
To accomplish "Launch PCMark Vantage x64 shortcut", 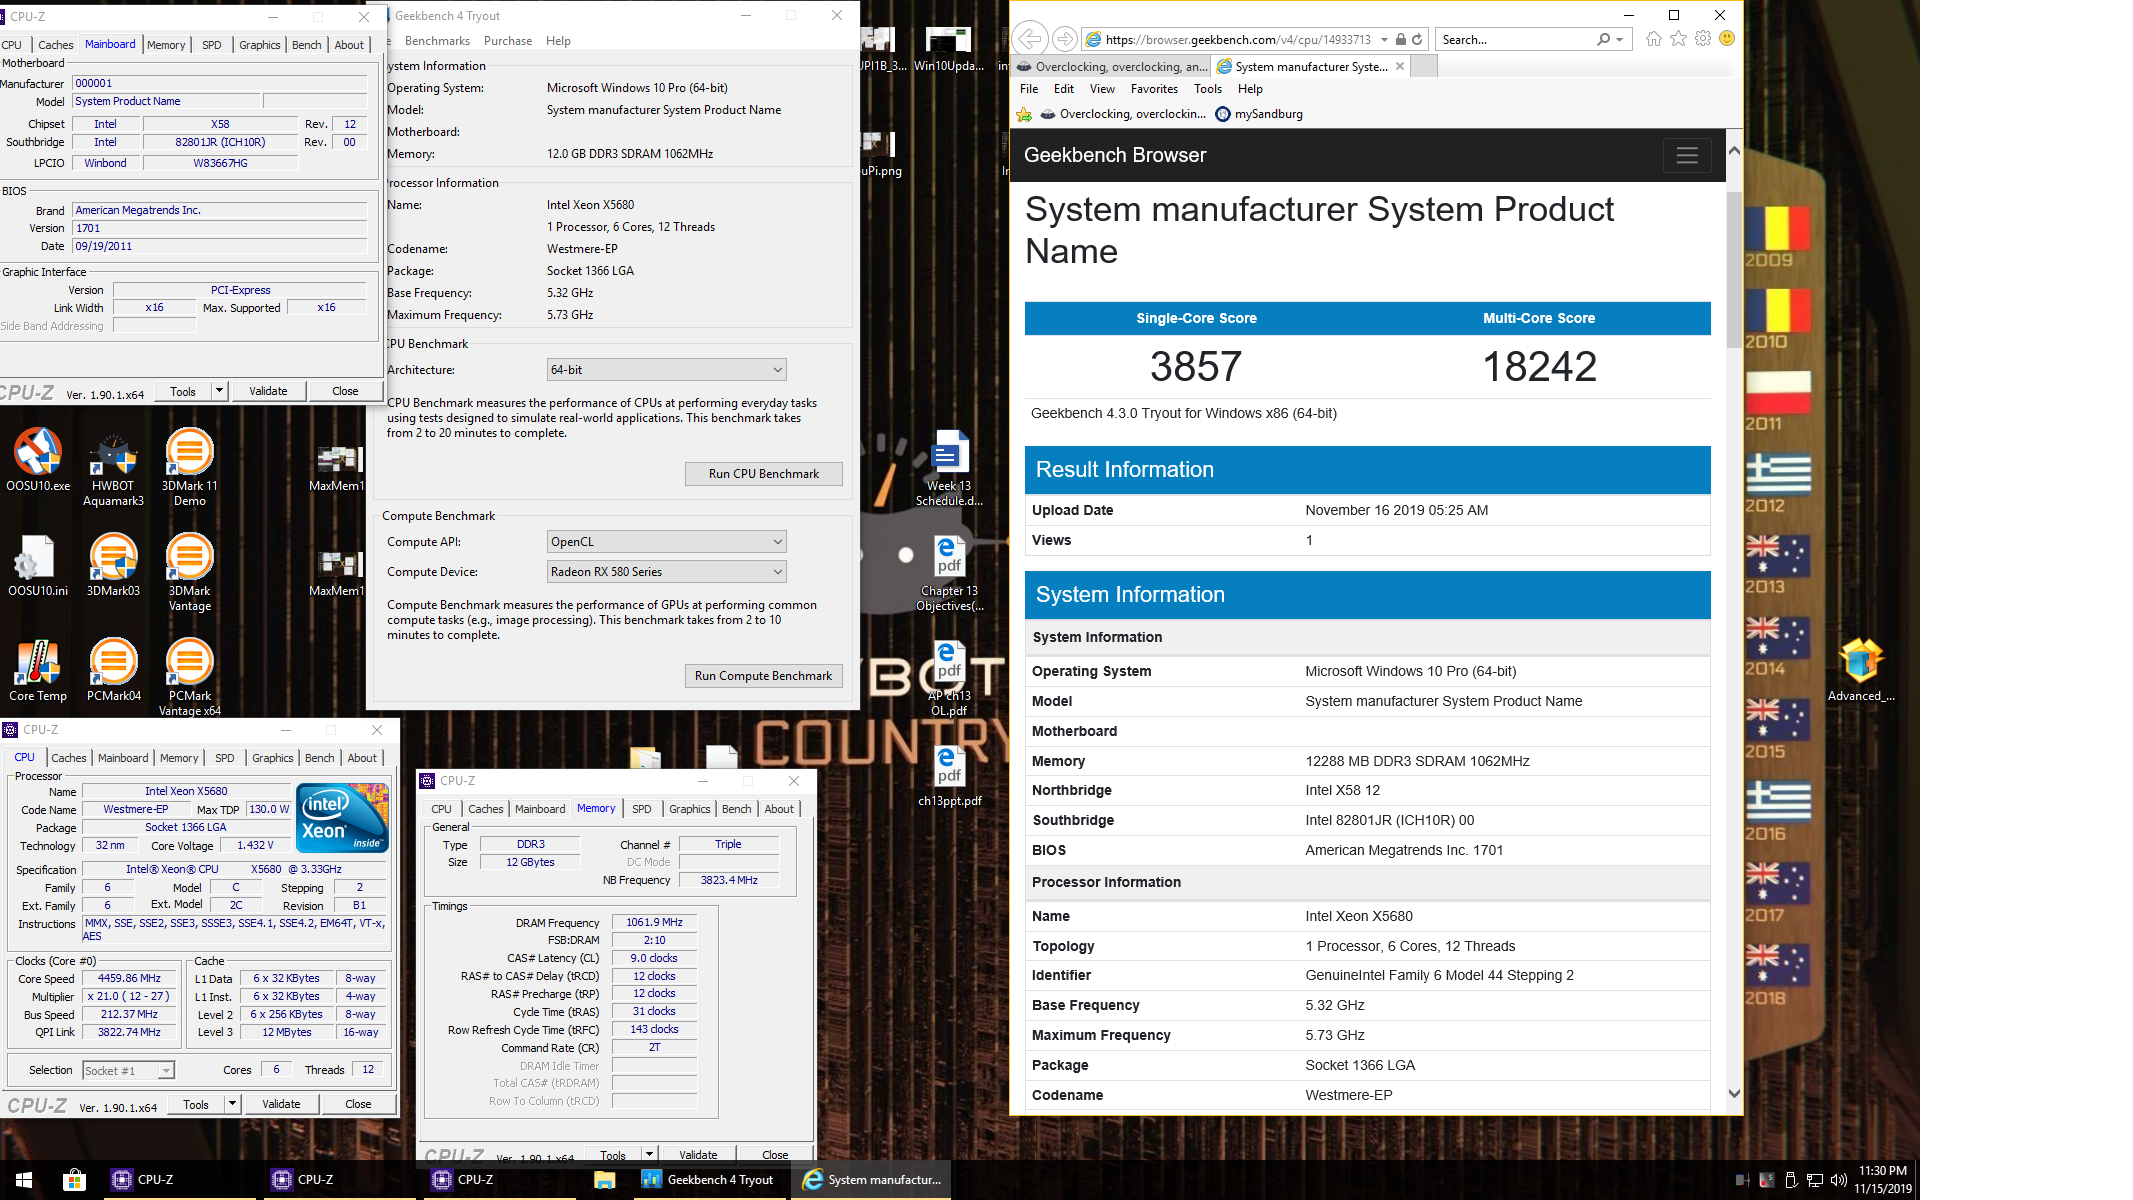I will point(189,677).
